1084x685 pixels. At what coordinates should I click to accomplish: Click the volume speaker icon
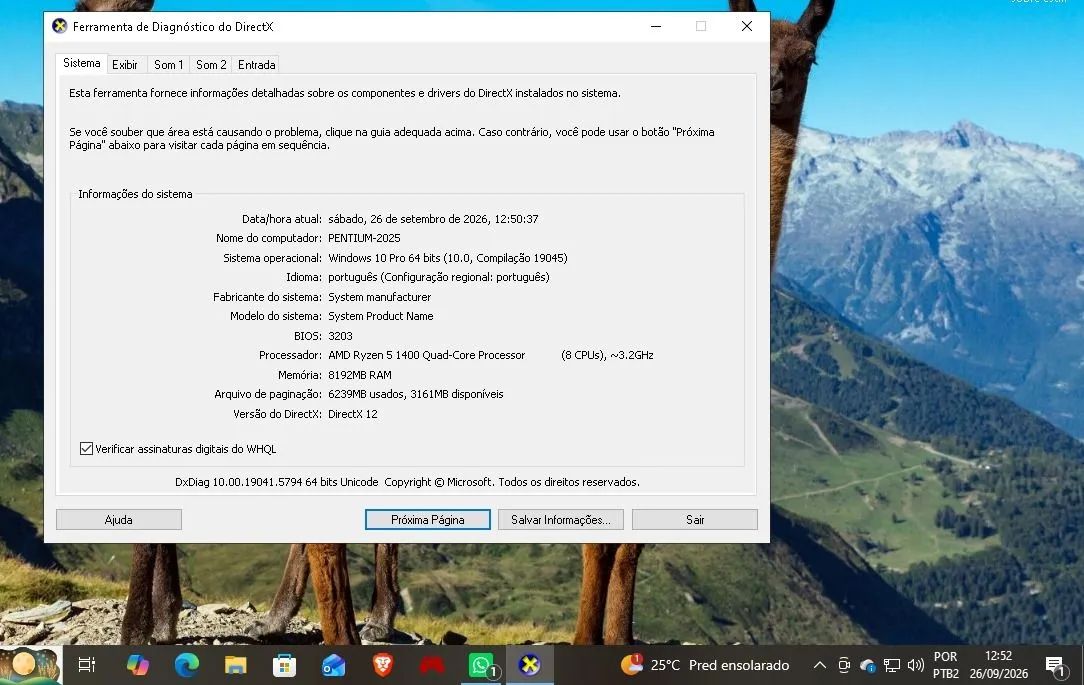[915, 665]
